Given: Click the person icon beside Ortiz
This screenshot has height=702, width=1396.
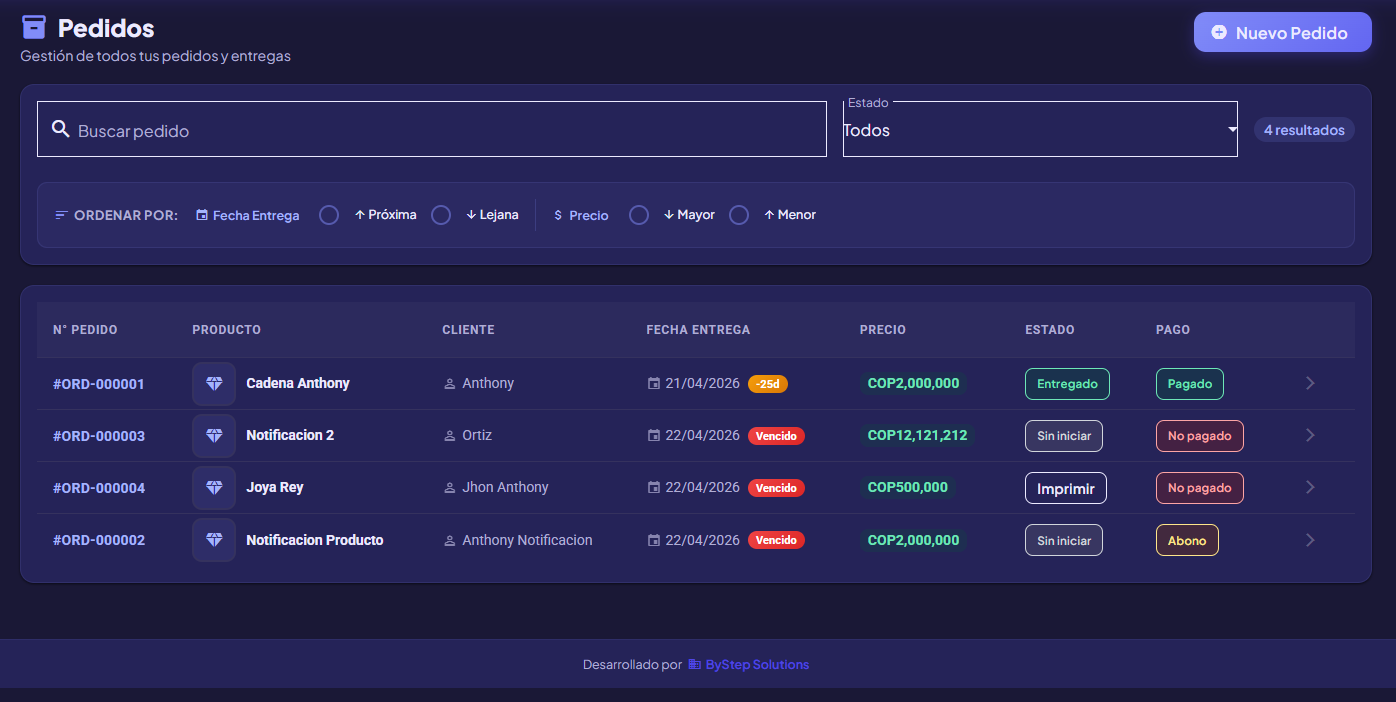Looking at the screenshot, I should tap(450, 436).
